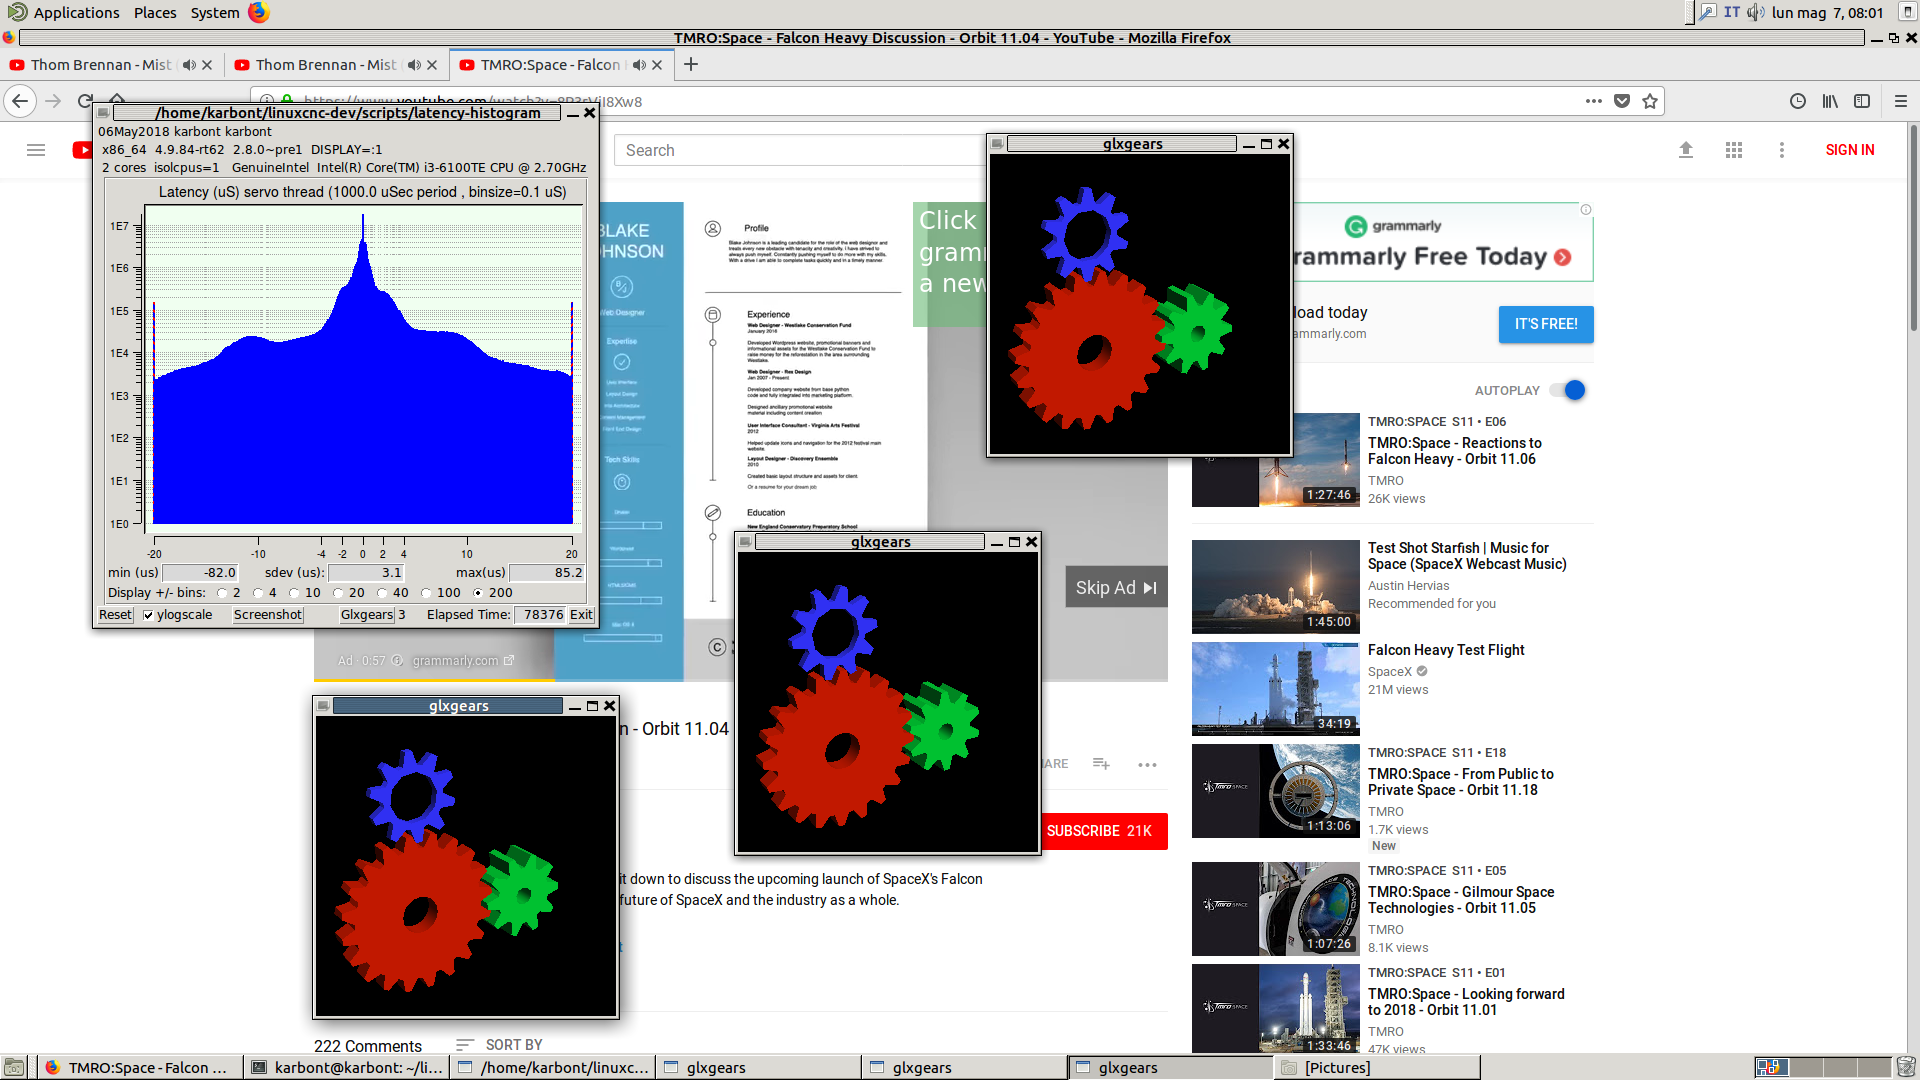This screenshot has height=1080, width=1920.
Task: Click the SUBSCRIBE 21K button
Action: coord(1099,831)
